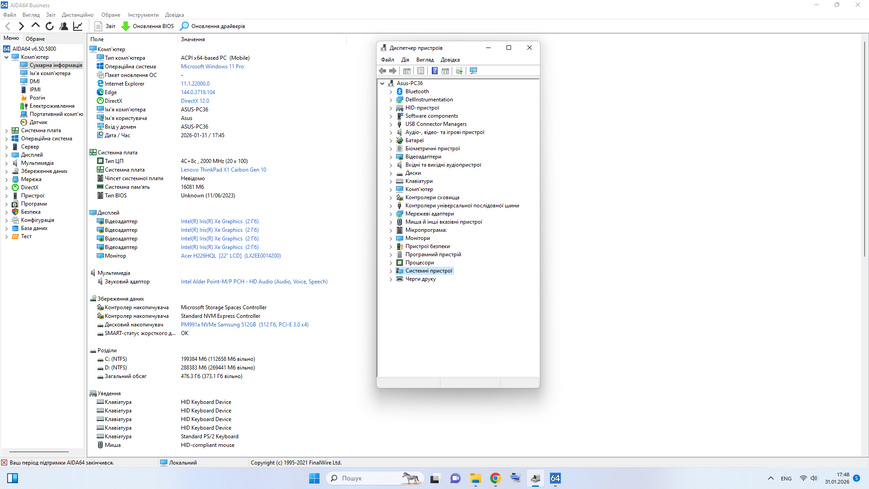
Task: Expand Системна плата in AIDA64 tree
Action: click(6, 130)
